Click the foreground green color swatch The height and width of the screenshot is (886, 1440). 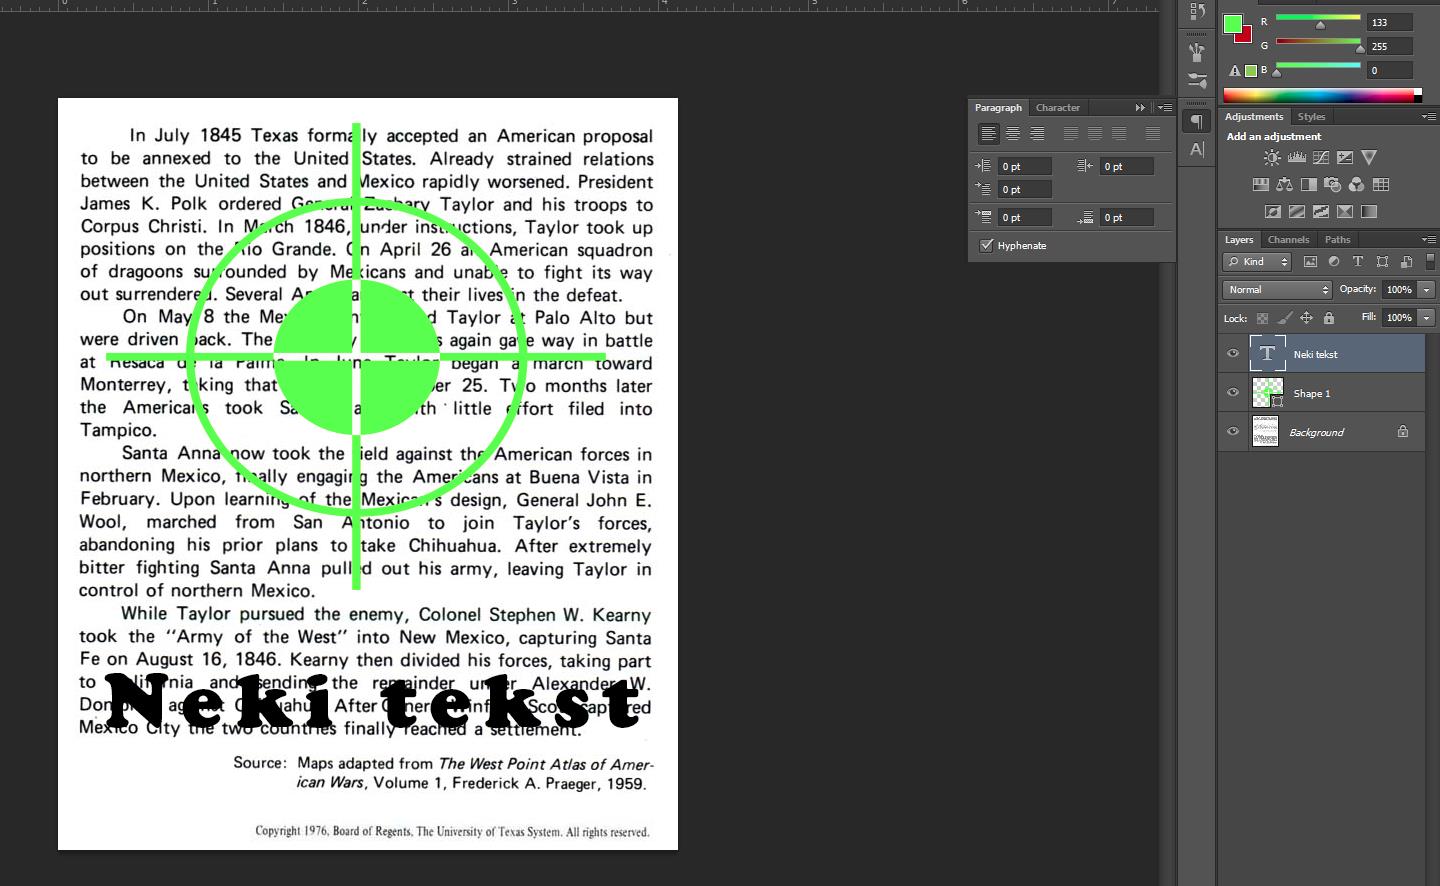click(1233, 23)
